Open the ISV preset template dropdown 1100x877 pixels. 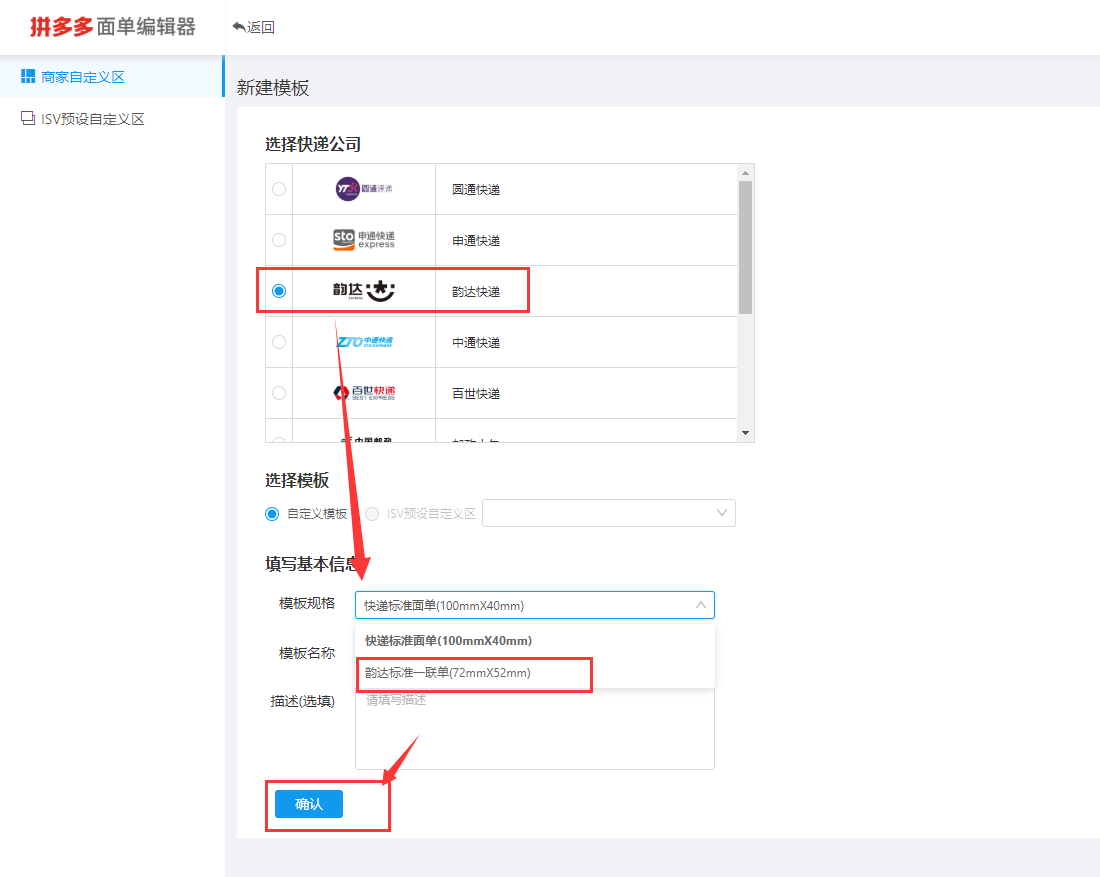coord(609,513)
